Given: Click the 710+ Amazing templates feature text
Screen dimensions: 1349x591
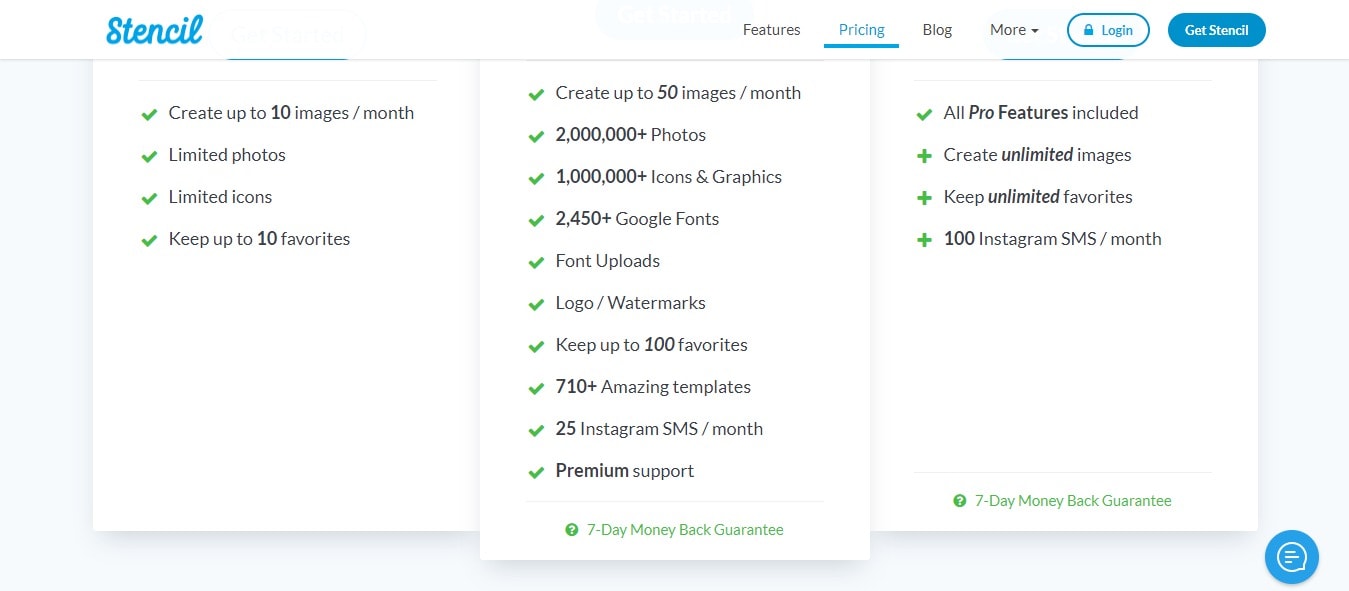Looking at the screenshot, I should (653, 387).
